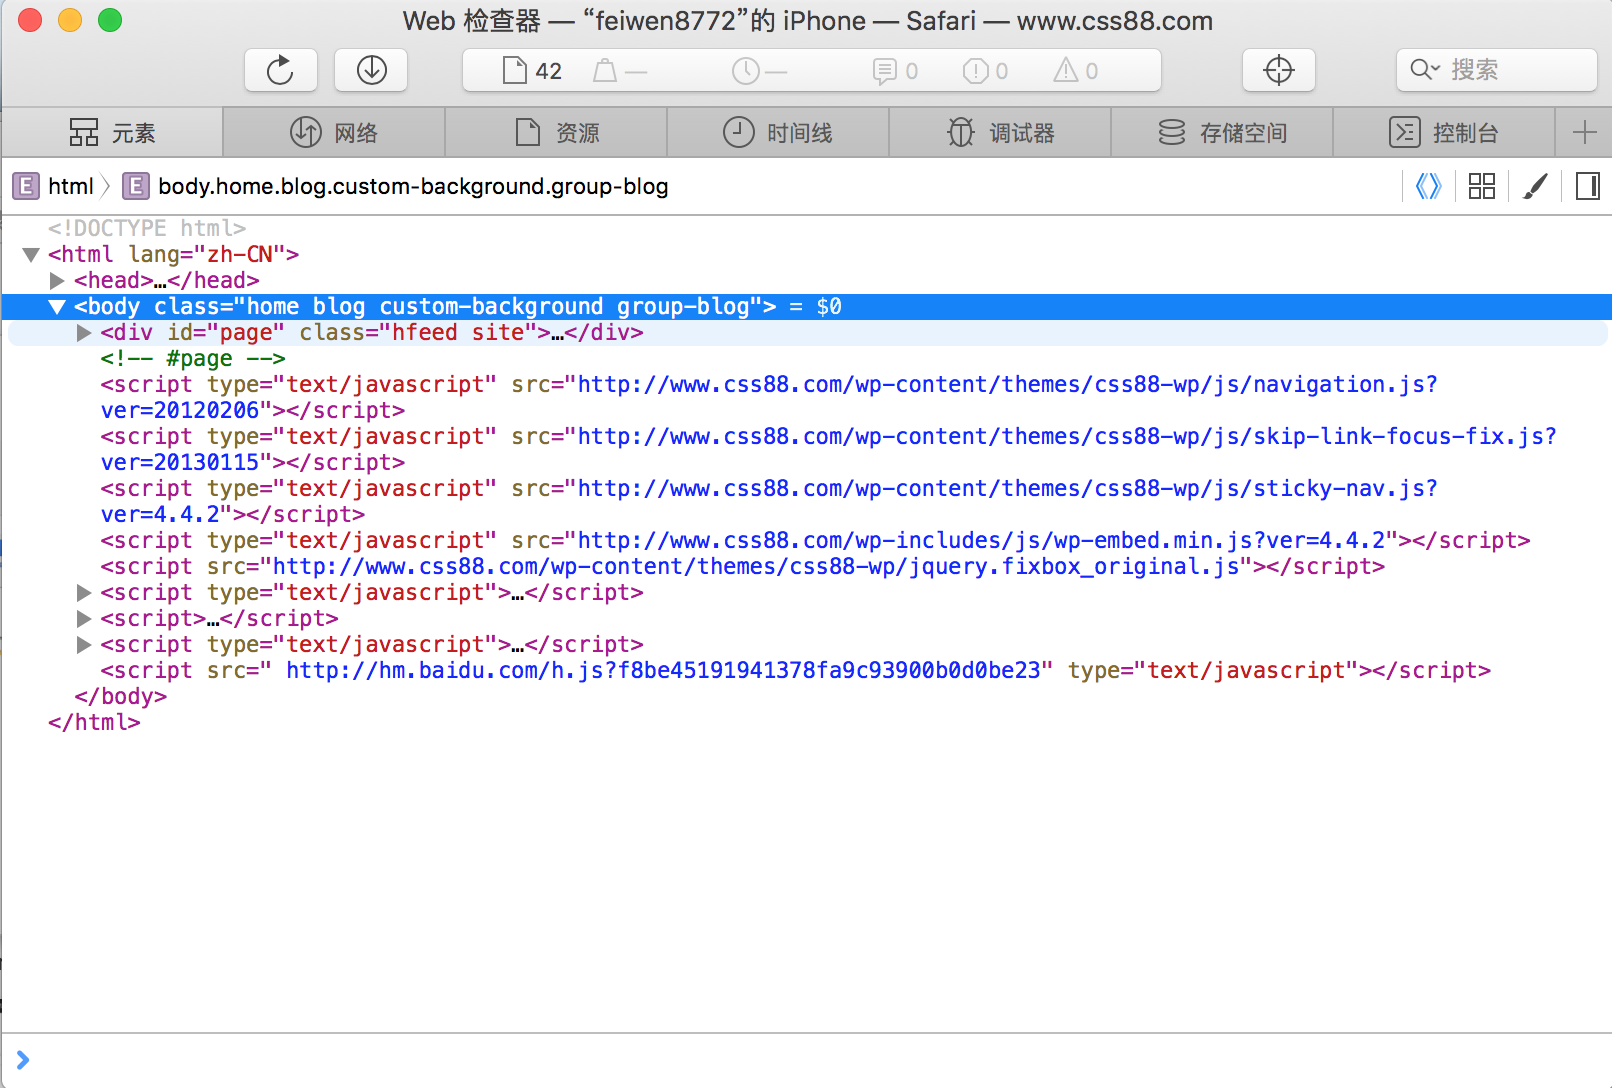Toggle compositing borders grid icon
The height and width of the screenshot is (1088, 1612).
coord(1482,186)
